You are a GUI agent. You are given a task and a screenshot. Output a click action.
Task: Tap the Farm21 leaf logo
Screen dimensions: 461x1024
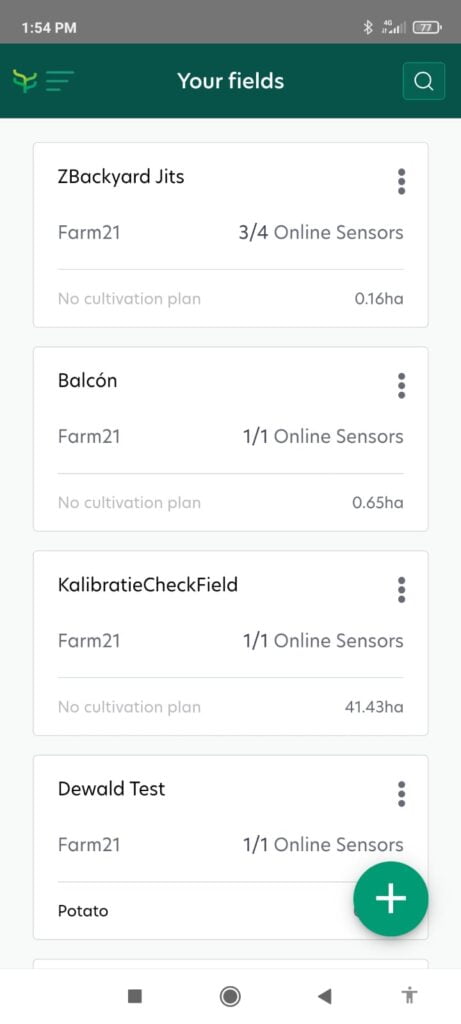[x=25, y=81]
